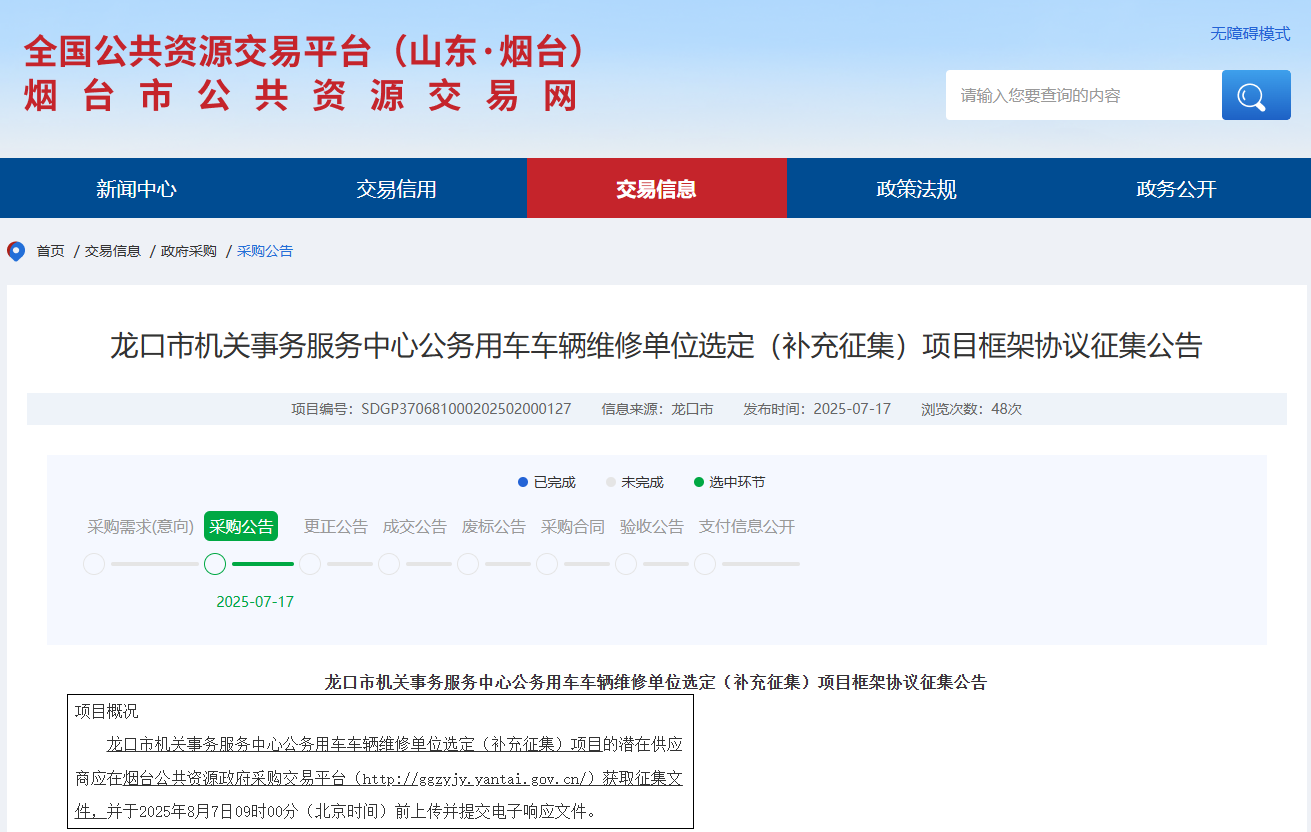The width and height of the screenshot is (1311, 832).
Task: Click the location pin icon in breadcrumb
Action: (16, 251)
